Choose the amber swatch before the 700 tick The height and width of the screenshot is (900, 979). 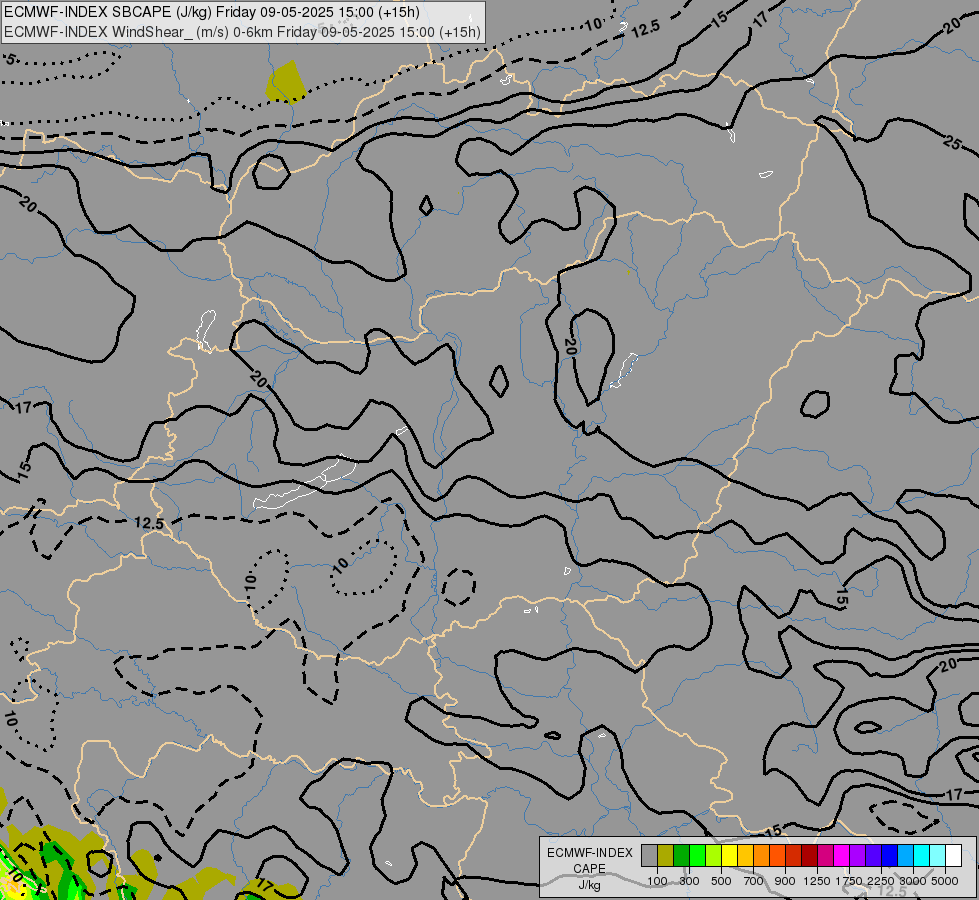coord(745,855)
